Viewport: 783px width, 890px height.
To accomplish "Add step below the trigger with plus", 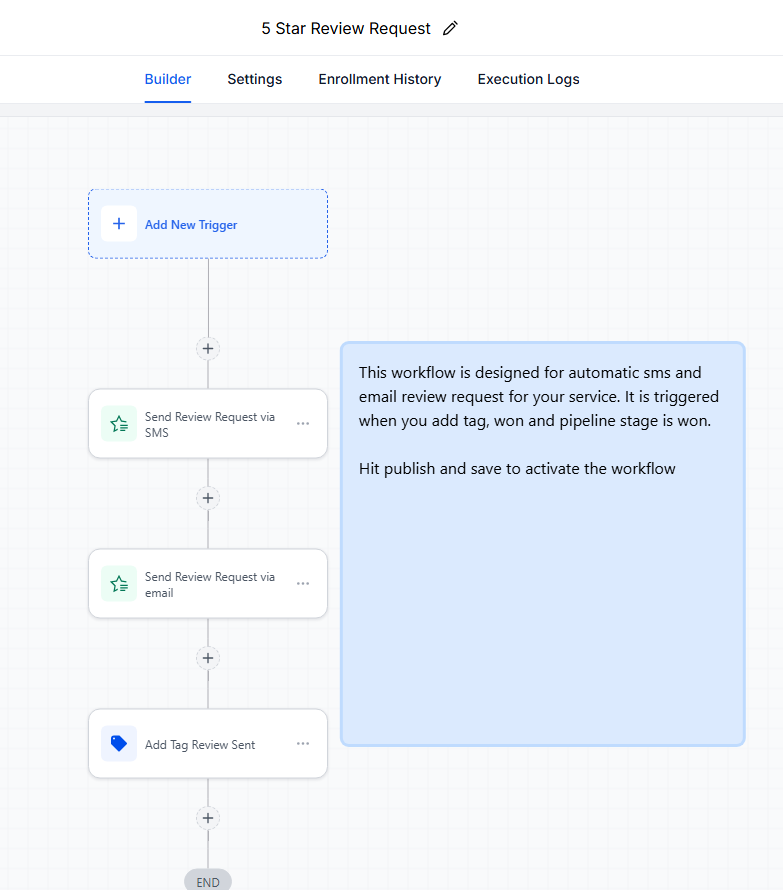I will (x=208, y=349).
